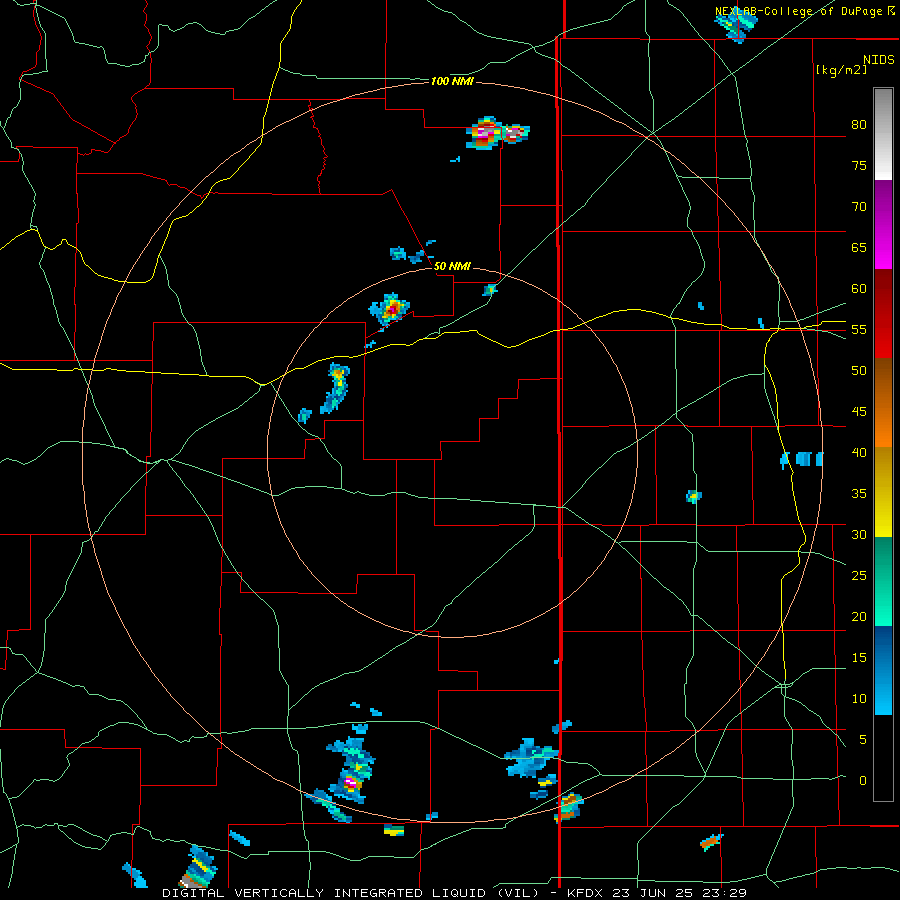Click the 0 value on color scale
Screen dimensions: 900x900
[863, 781]
